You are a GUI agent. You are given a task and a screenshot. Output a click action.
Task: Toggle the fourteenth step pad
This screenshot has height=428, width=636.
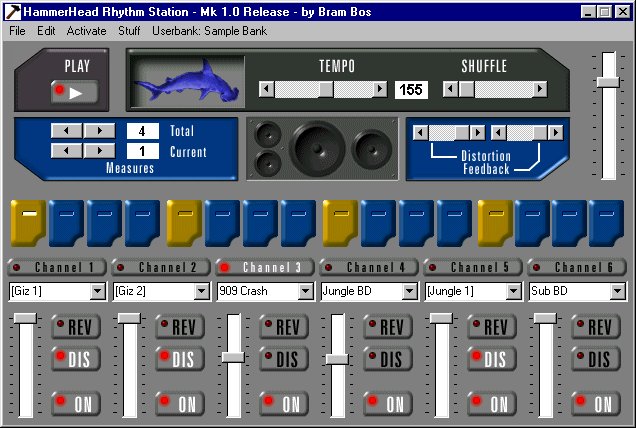533,223
